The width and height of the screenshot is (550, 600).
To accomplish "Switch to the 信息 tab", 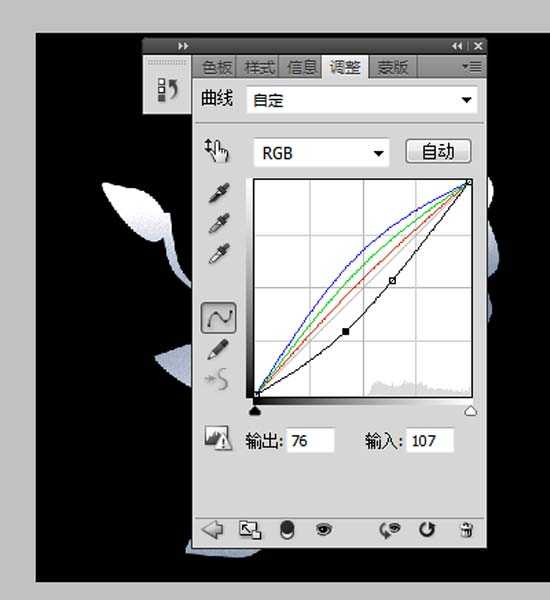I will tap(301, 67).
